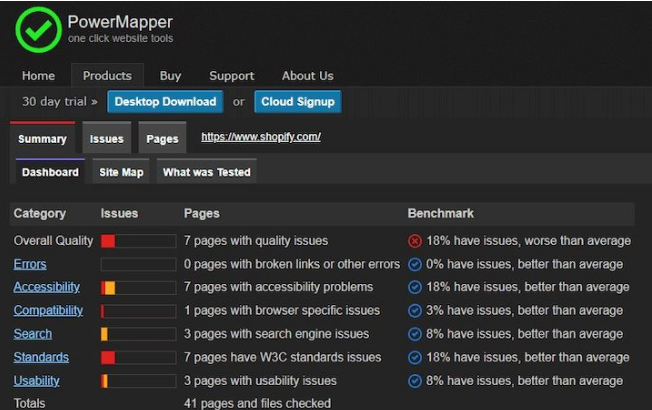Click the Standards issues bar
This screenshot has height=410, width=652.
coord(138,358)
